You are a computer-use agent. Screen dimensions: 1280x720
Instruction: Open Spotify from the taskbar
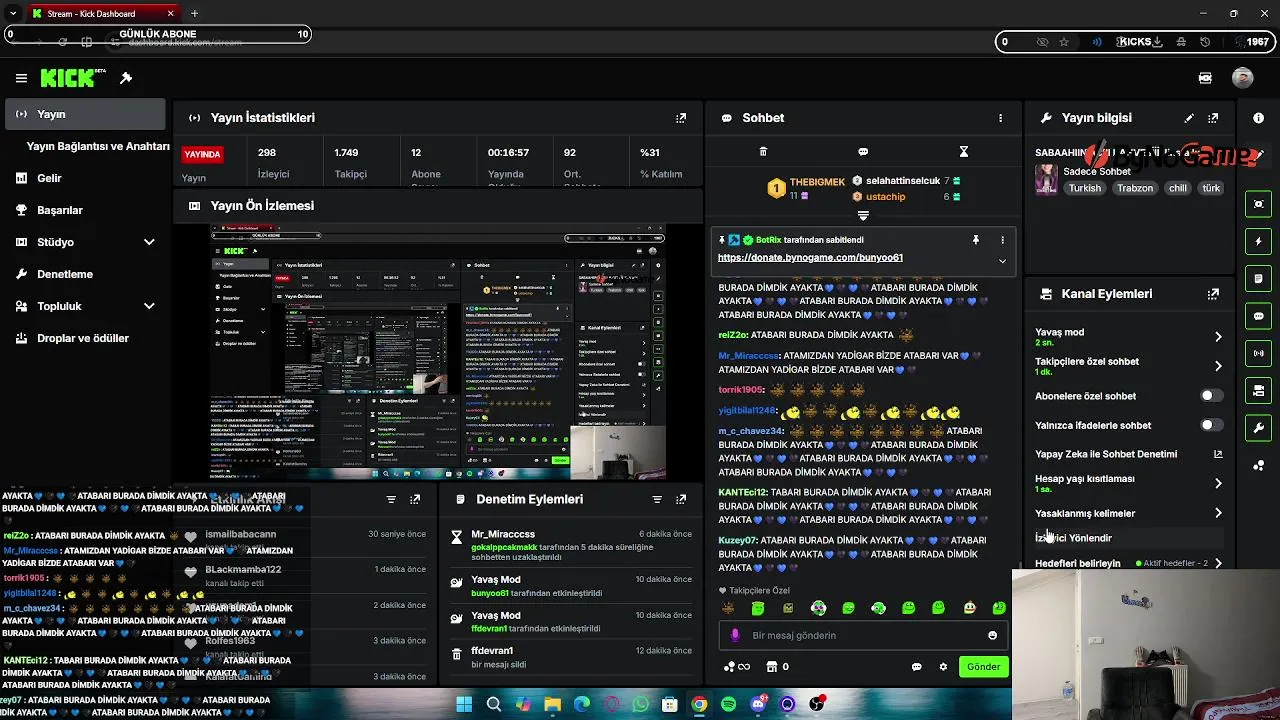[729, 705]
